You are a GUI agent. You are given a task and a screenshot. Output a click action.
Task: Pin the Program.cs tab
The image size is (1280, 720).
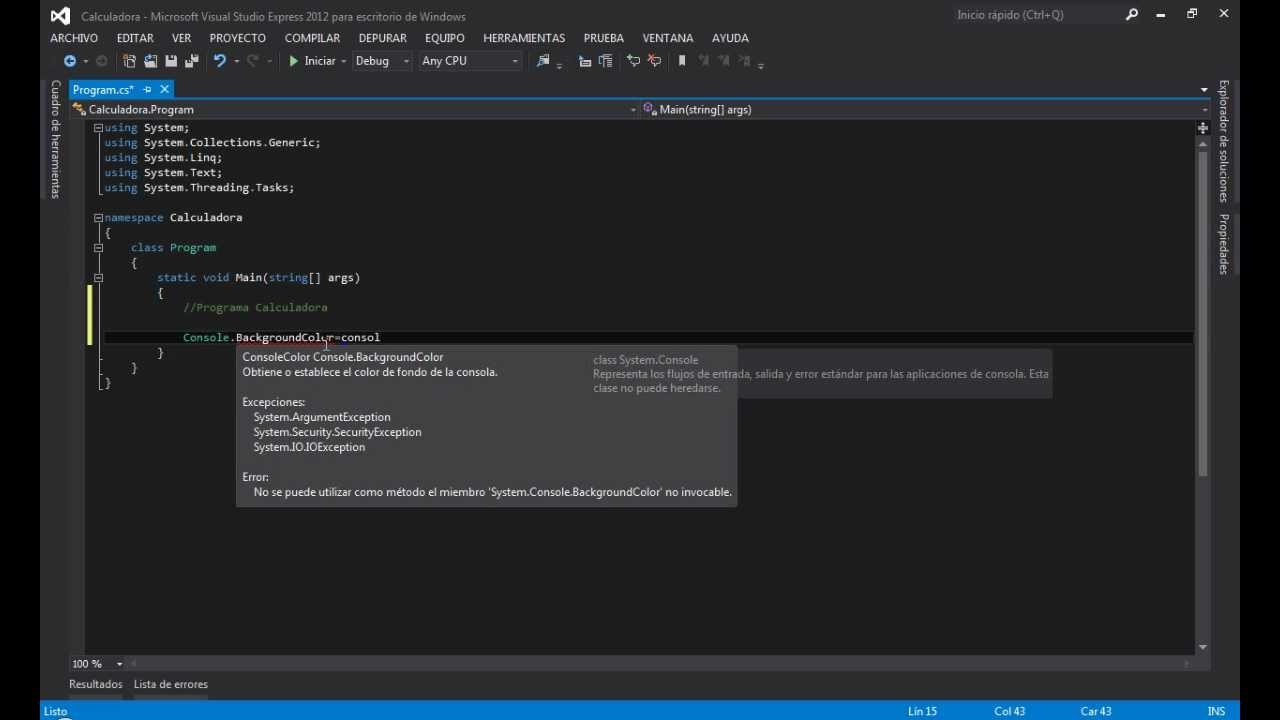point(147,90)
